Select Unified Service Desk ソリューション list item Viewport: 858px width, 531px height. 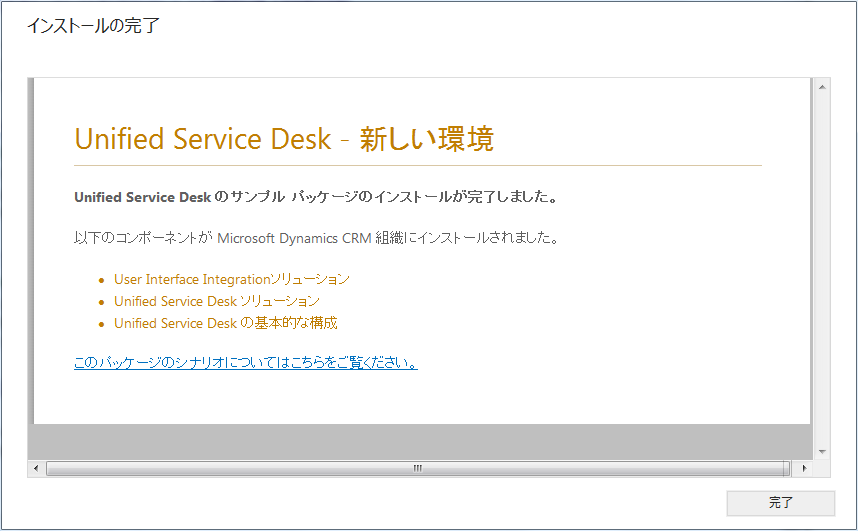pyautogui.click(x=217, y=301)
